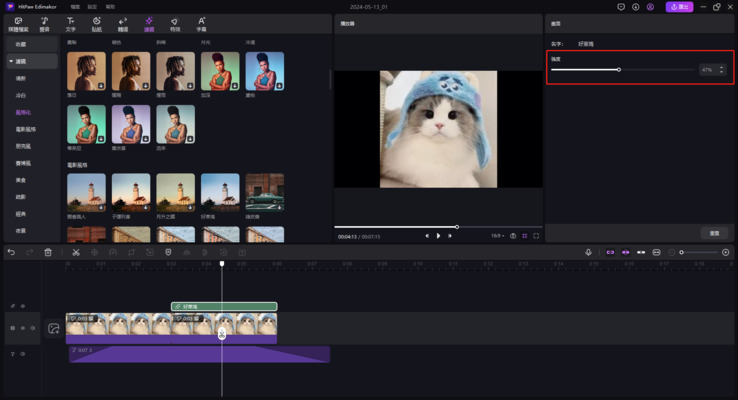Click the purple Export (匯出) button
The image size is (738, 400).
click(x=679, y=7)
